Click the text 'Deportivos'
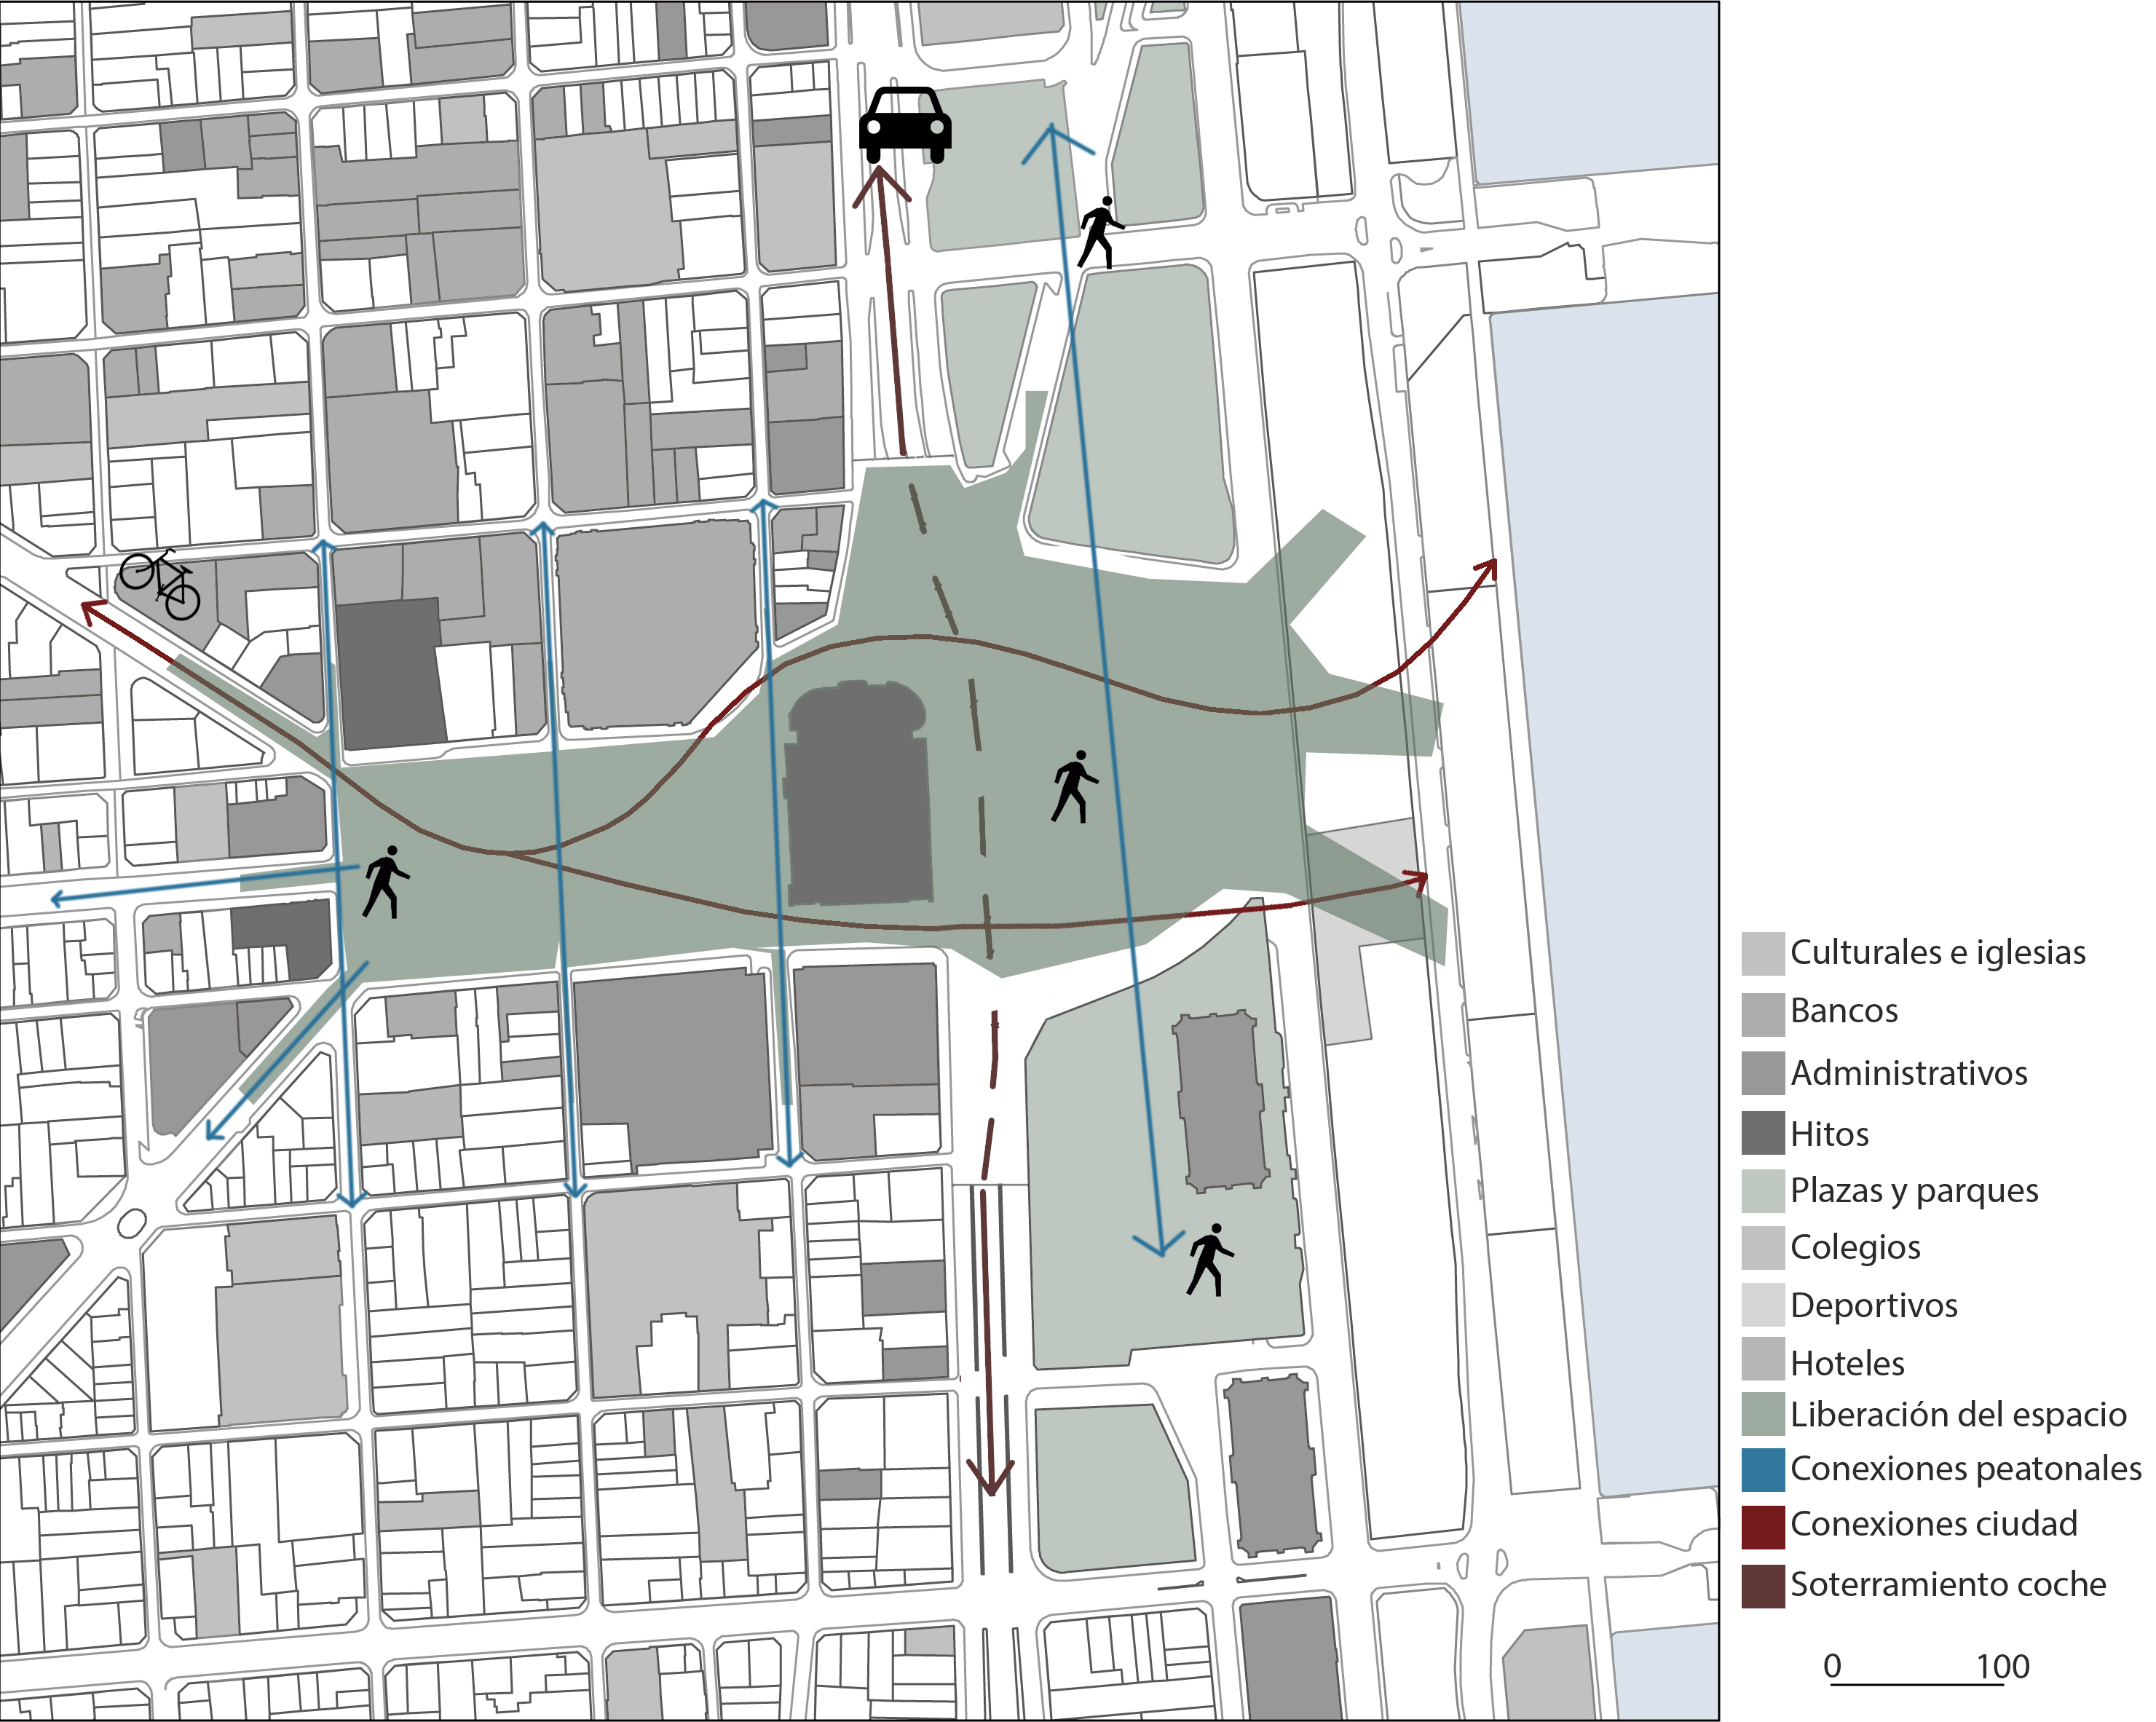 pos(1873,1306)
